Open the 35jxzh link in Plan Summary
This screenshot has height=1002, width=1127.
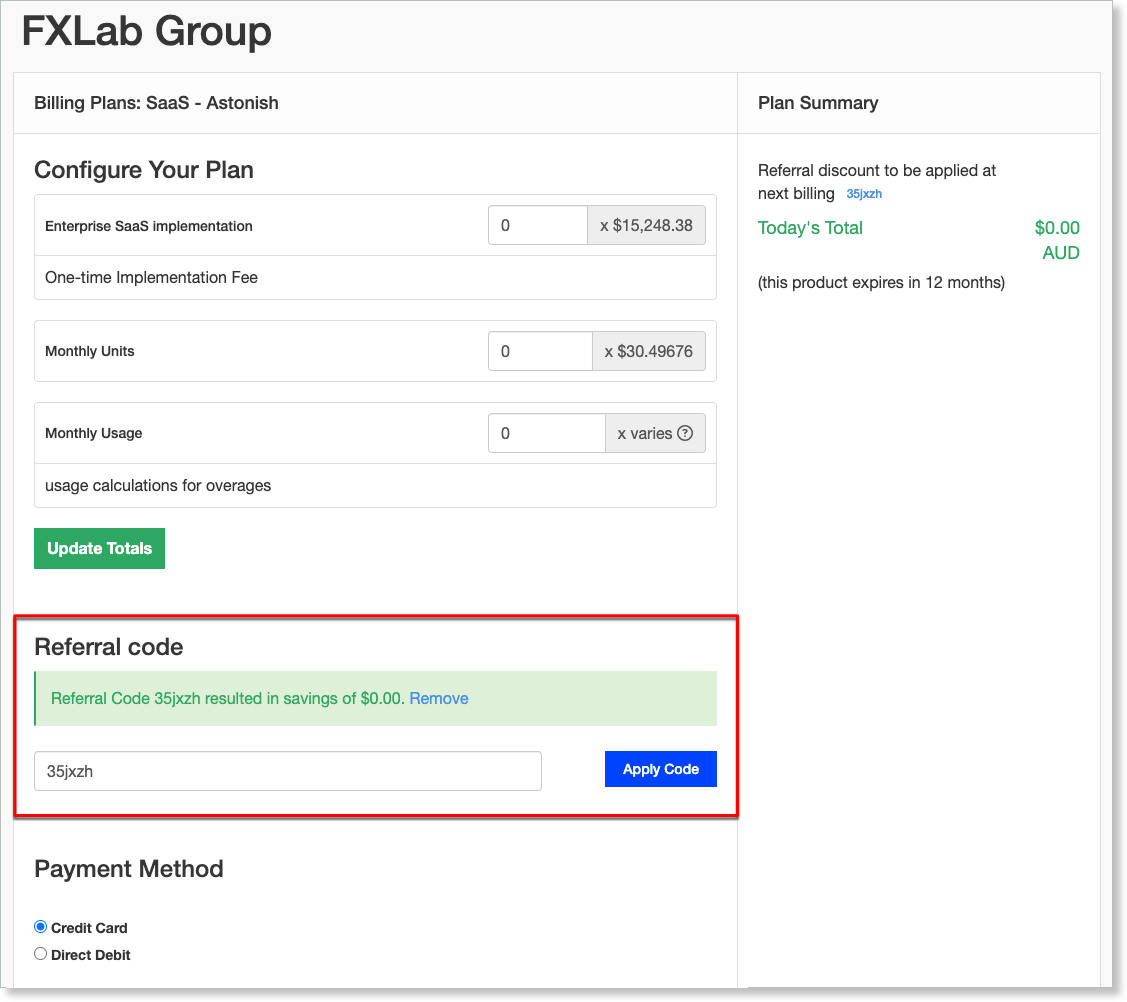(x=864, y=194)
